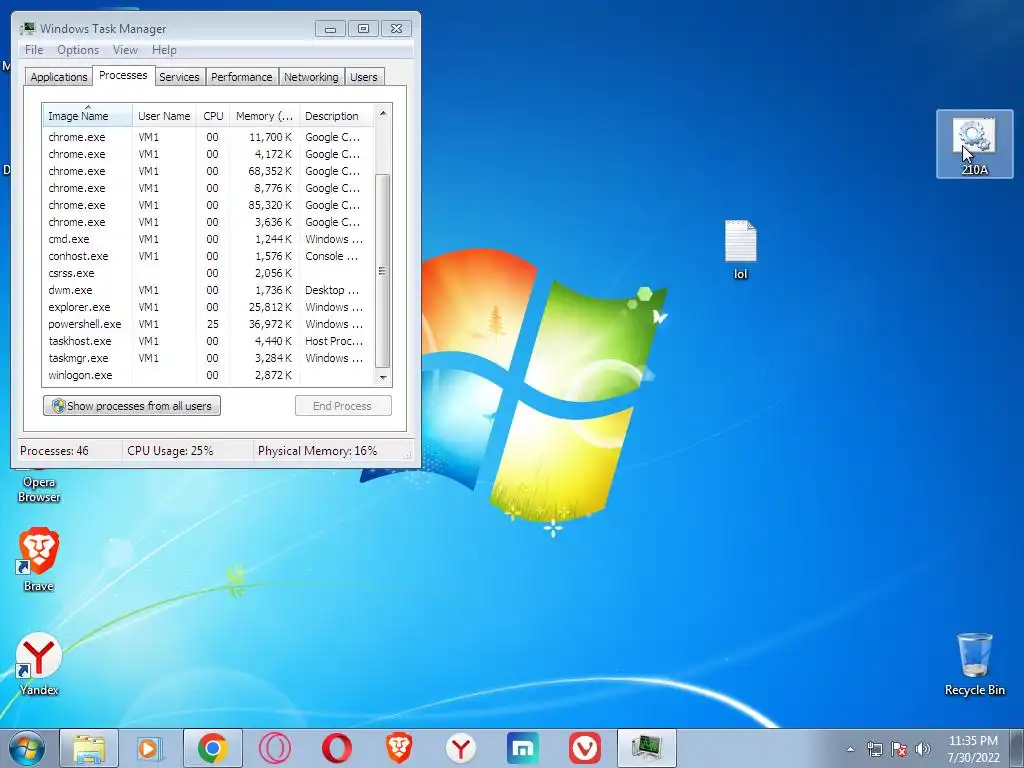
Task: Open the Recycle Bin
Action: pyautogui.click(x=974, y=664)
